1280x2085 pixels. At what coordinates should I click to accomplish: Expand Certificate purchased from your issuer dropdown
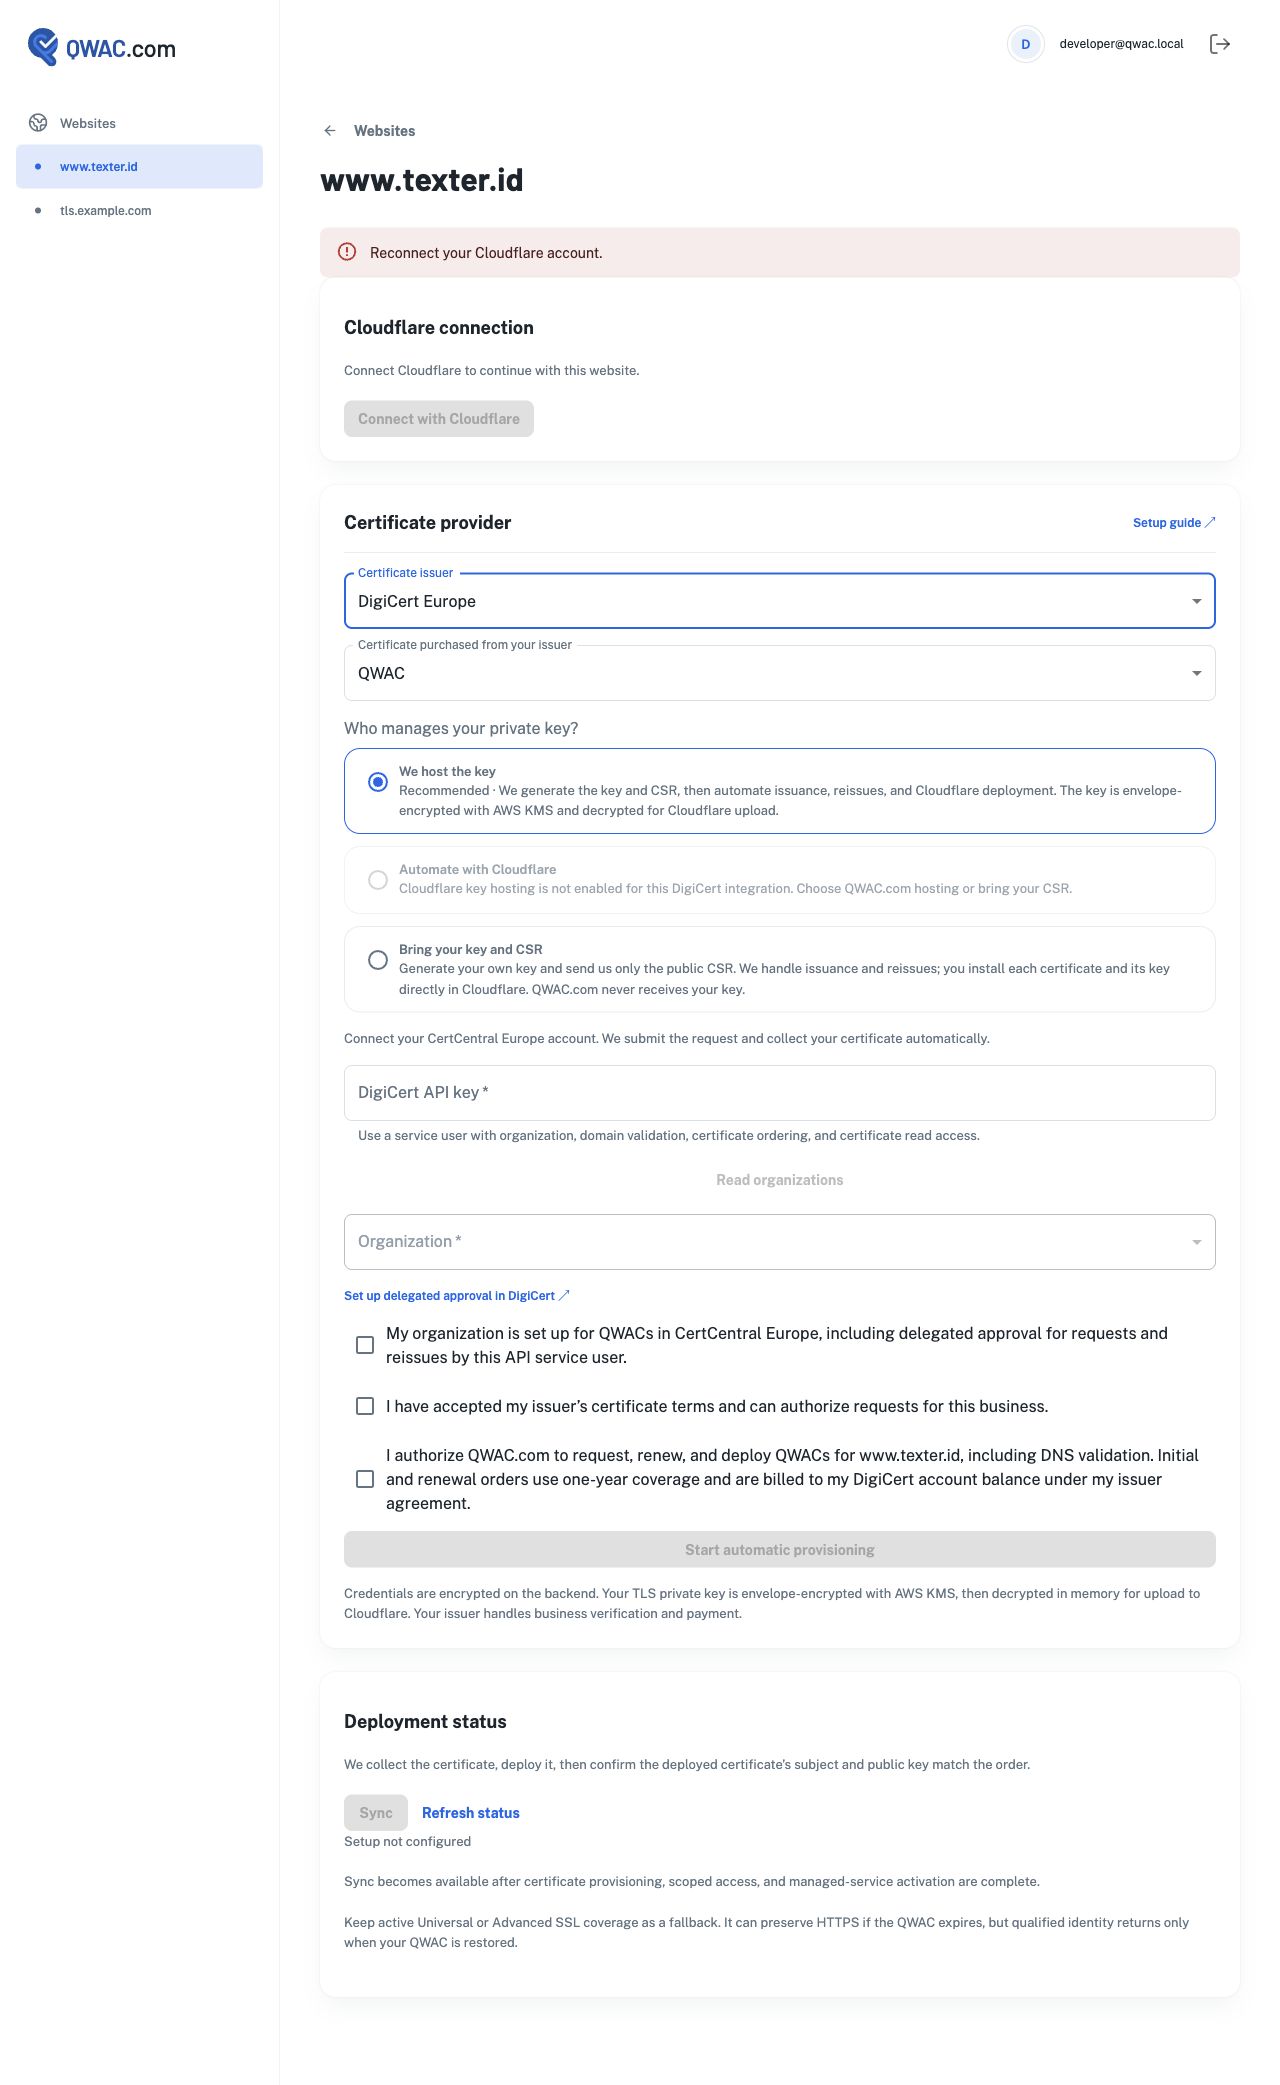(780, 673)
